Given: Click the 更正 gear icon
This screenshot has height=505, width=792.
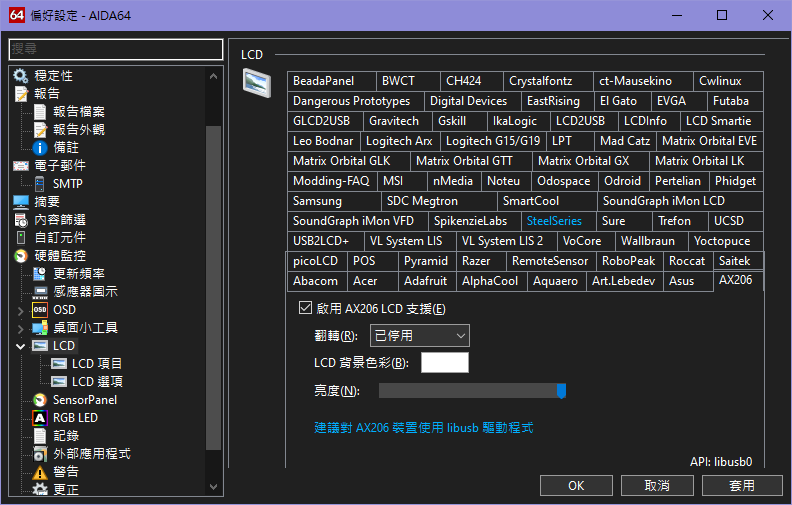Looking at the screenshot, I should (40, 489).
